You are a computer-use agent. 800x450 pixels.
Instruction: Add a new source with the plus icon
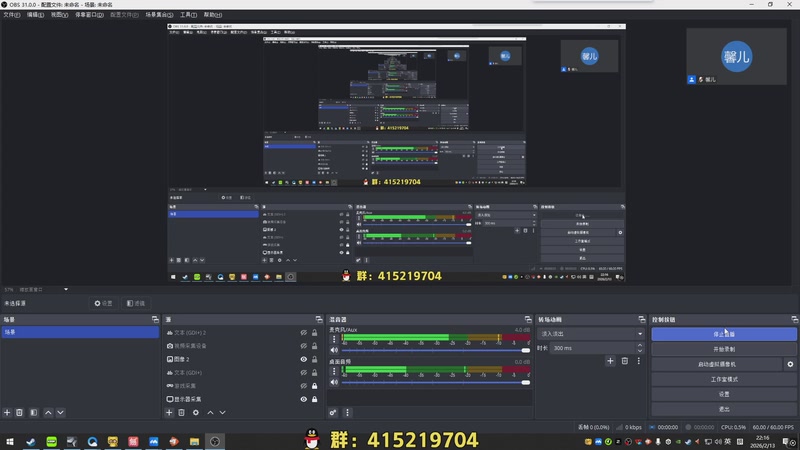[x=169, y=412]
